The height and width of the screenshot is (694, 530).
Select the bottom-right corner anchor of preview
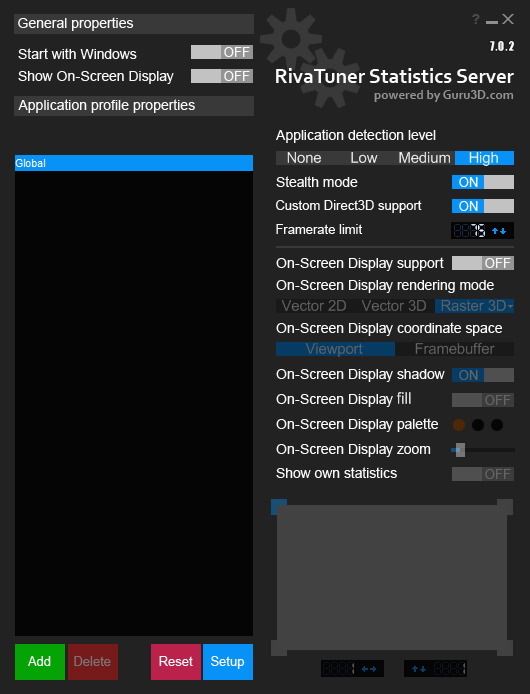[x=505, y=648]
